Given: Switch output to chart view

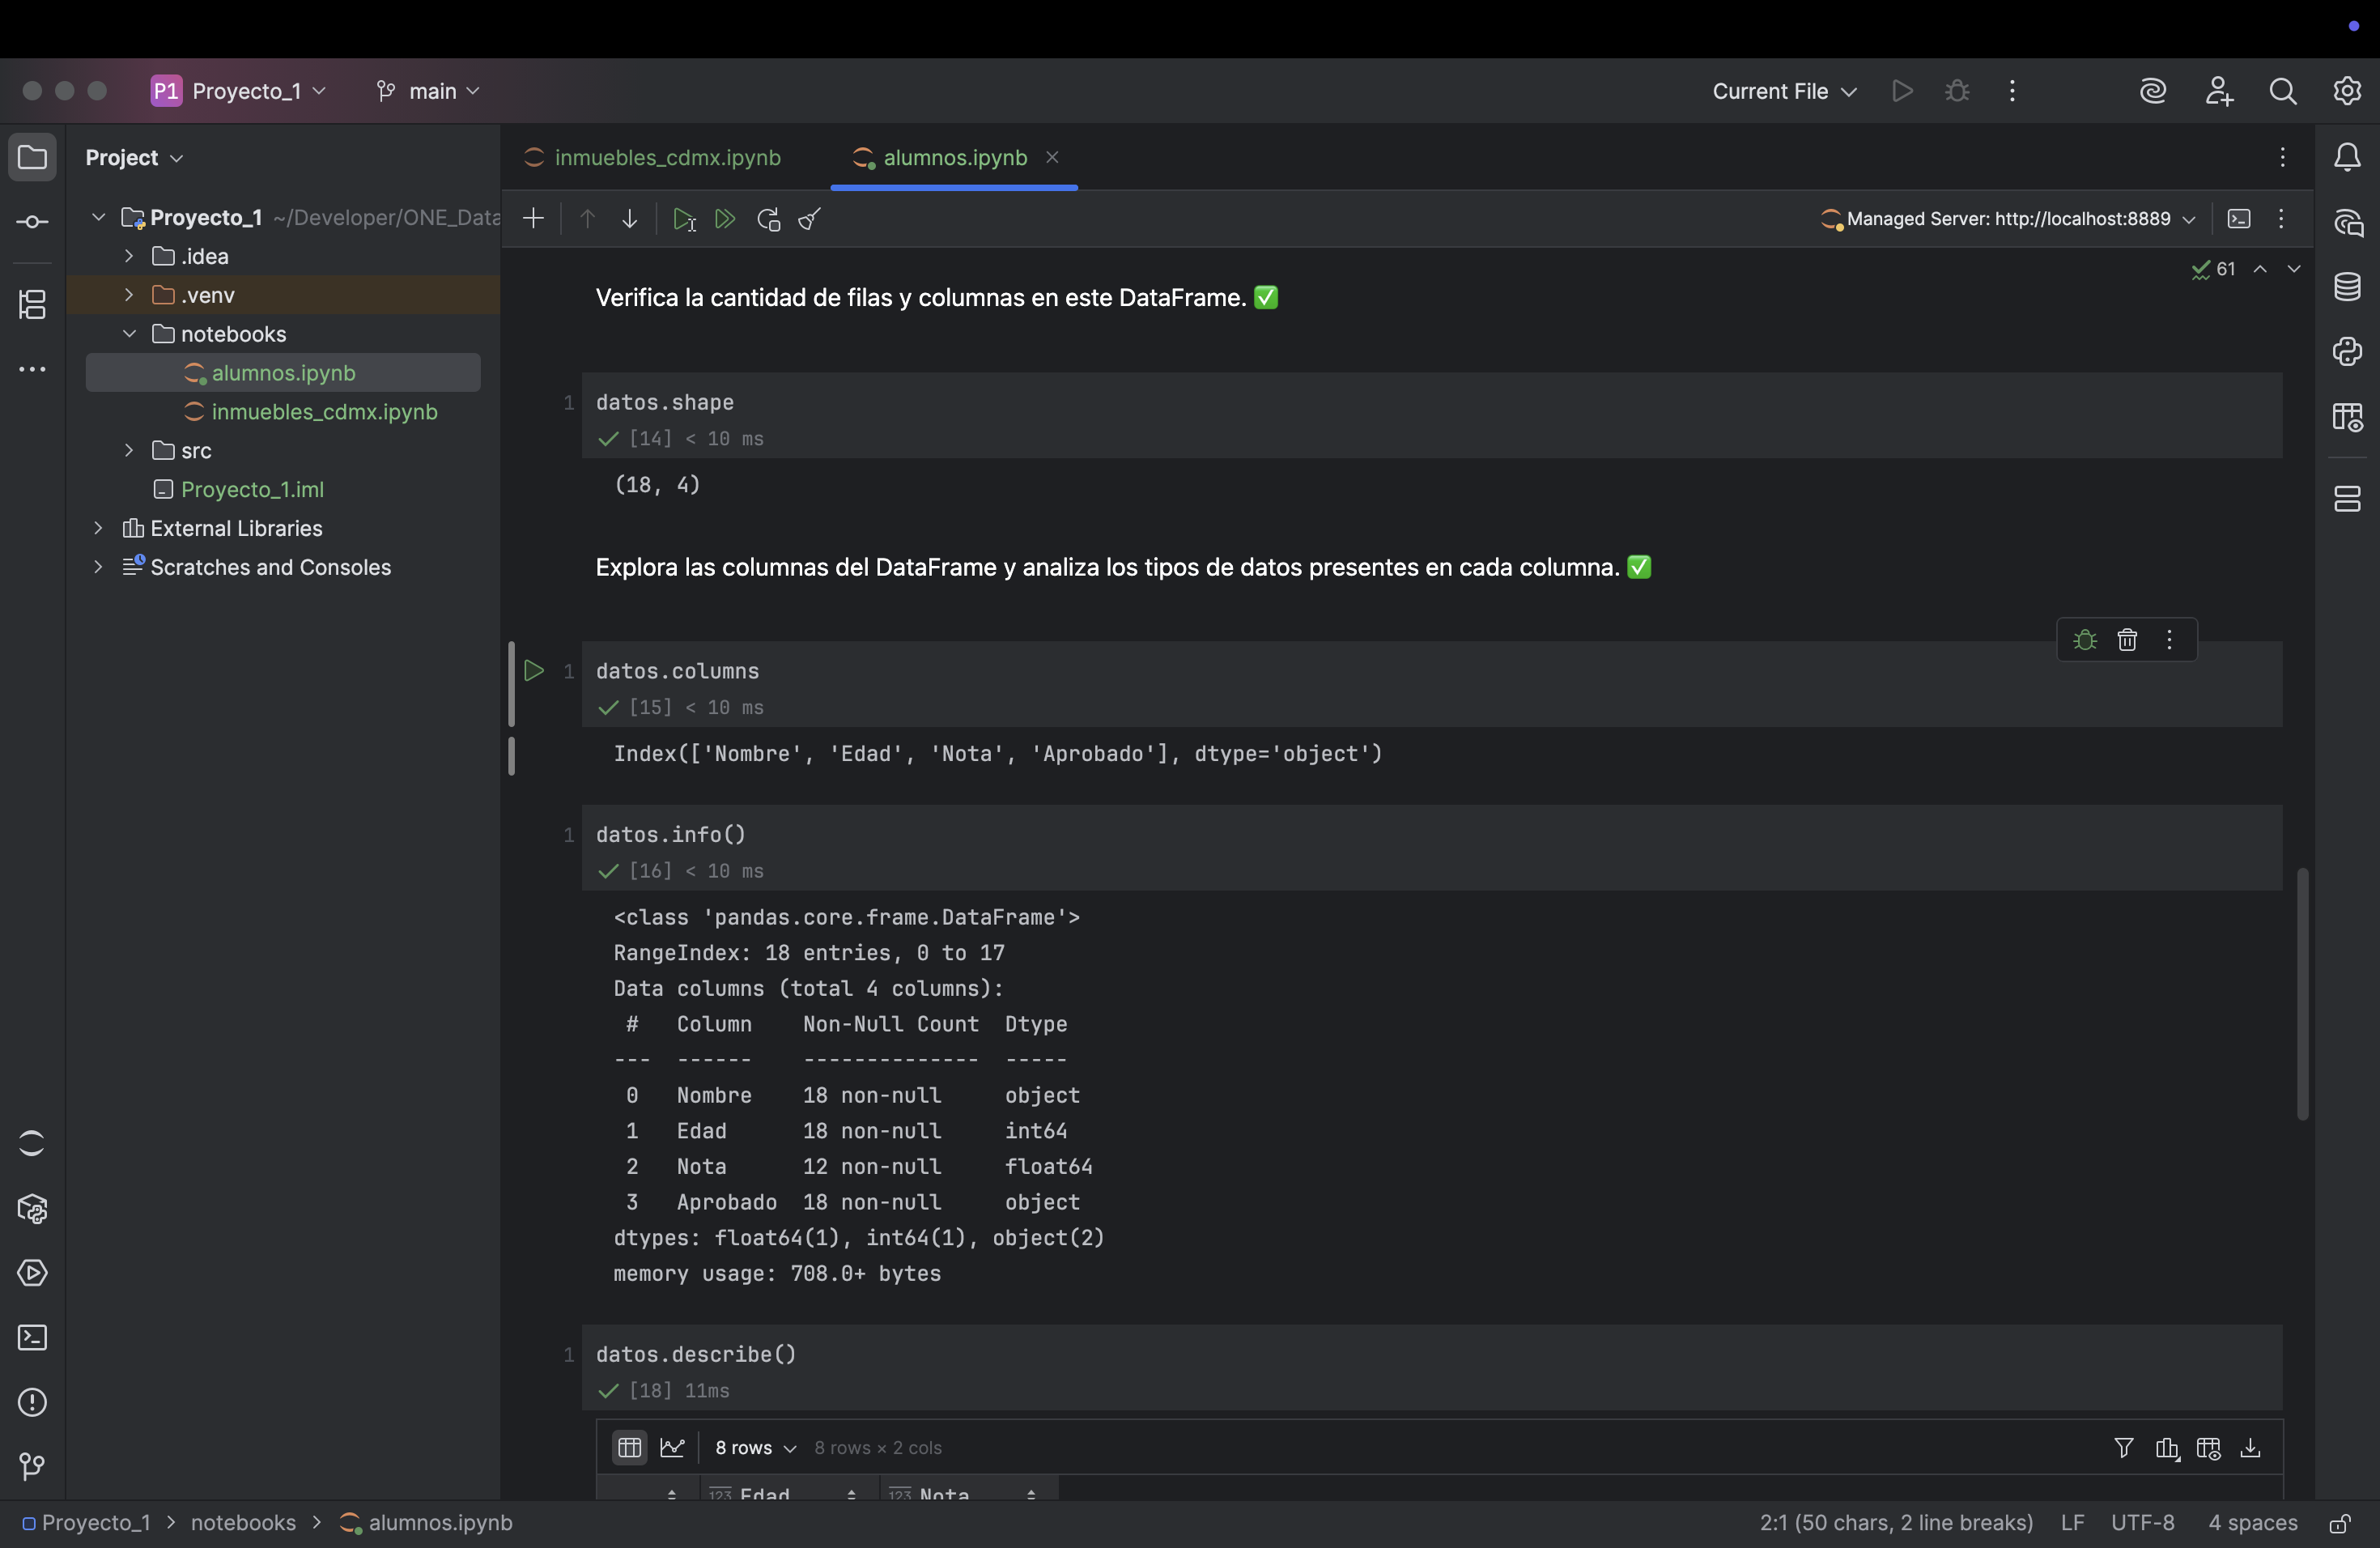Looking at the screenshot, I should tap(673, 1447).
